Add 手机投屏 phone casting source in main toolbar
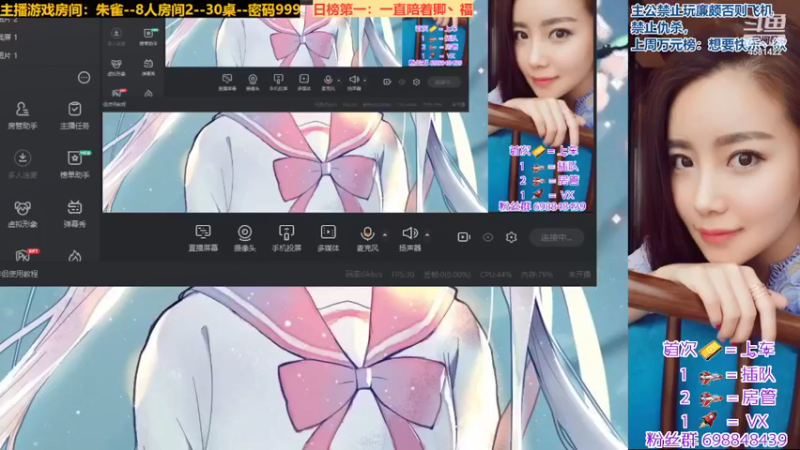The image size is (800, 450). tap(286, 238)
